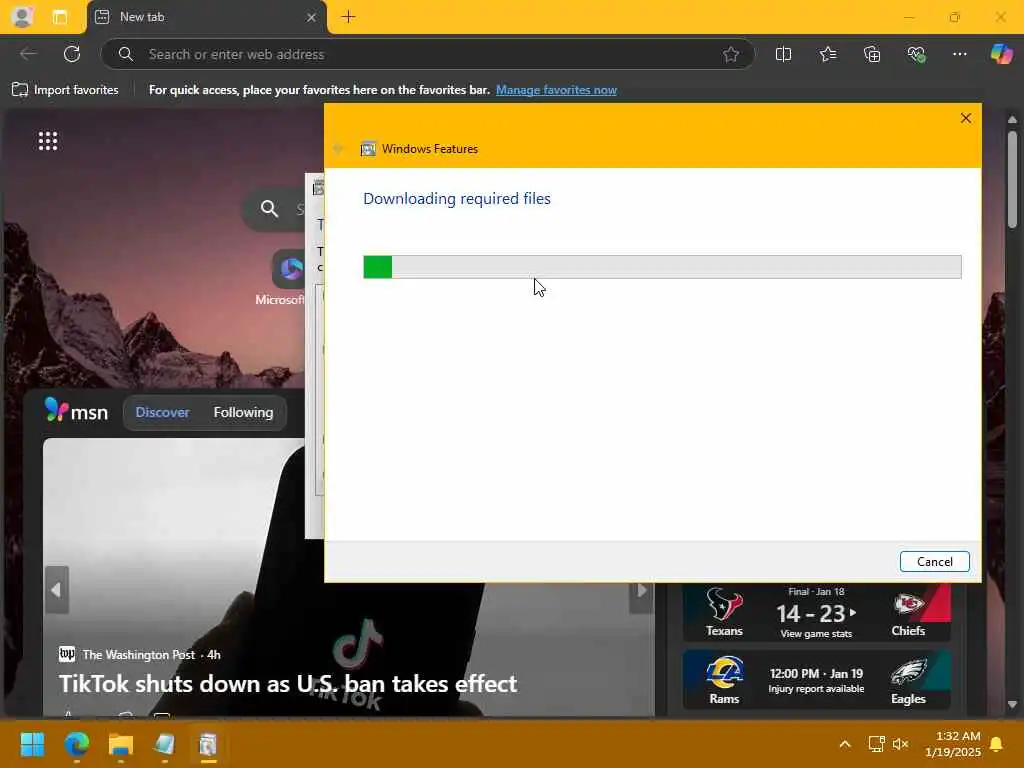1024x768 pixels.
Task: Refresh the page
Action: coord(72,54)
